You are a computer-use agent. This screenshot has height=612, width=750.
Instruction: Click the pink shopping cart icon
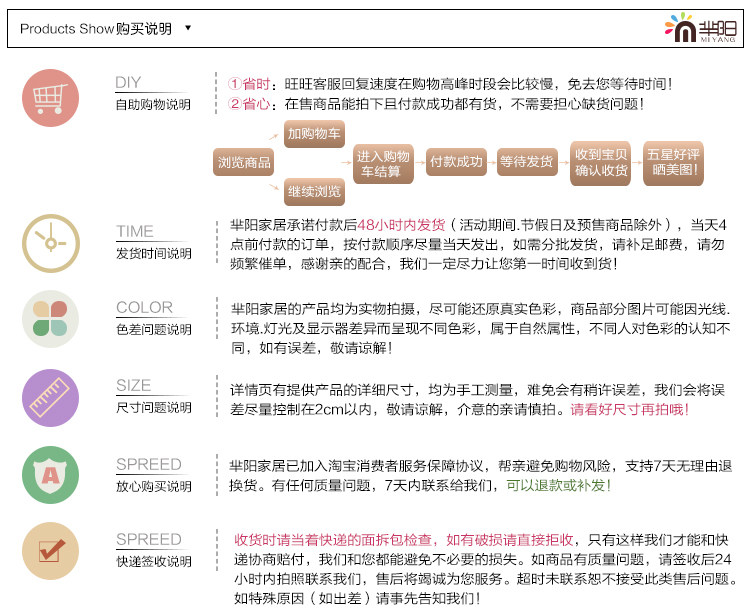pyautogui.click(x=50, y=98)
